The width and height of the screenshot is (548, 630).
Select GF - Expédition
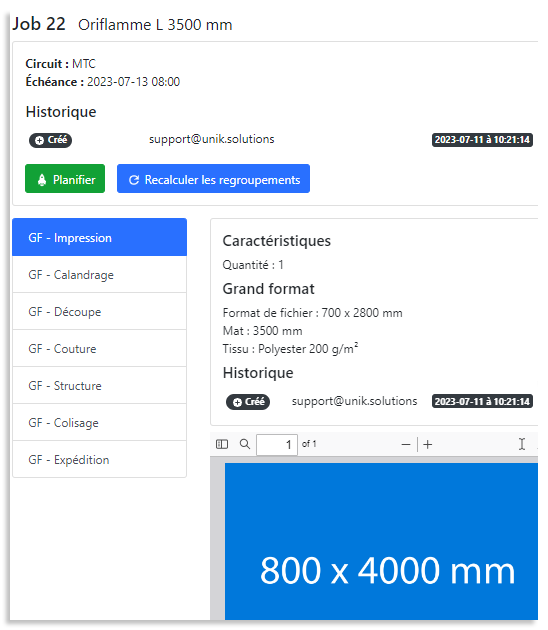[x=100, y=459]
